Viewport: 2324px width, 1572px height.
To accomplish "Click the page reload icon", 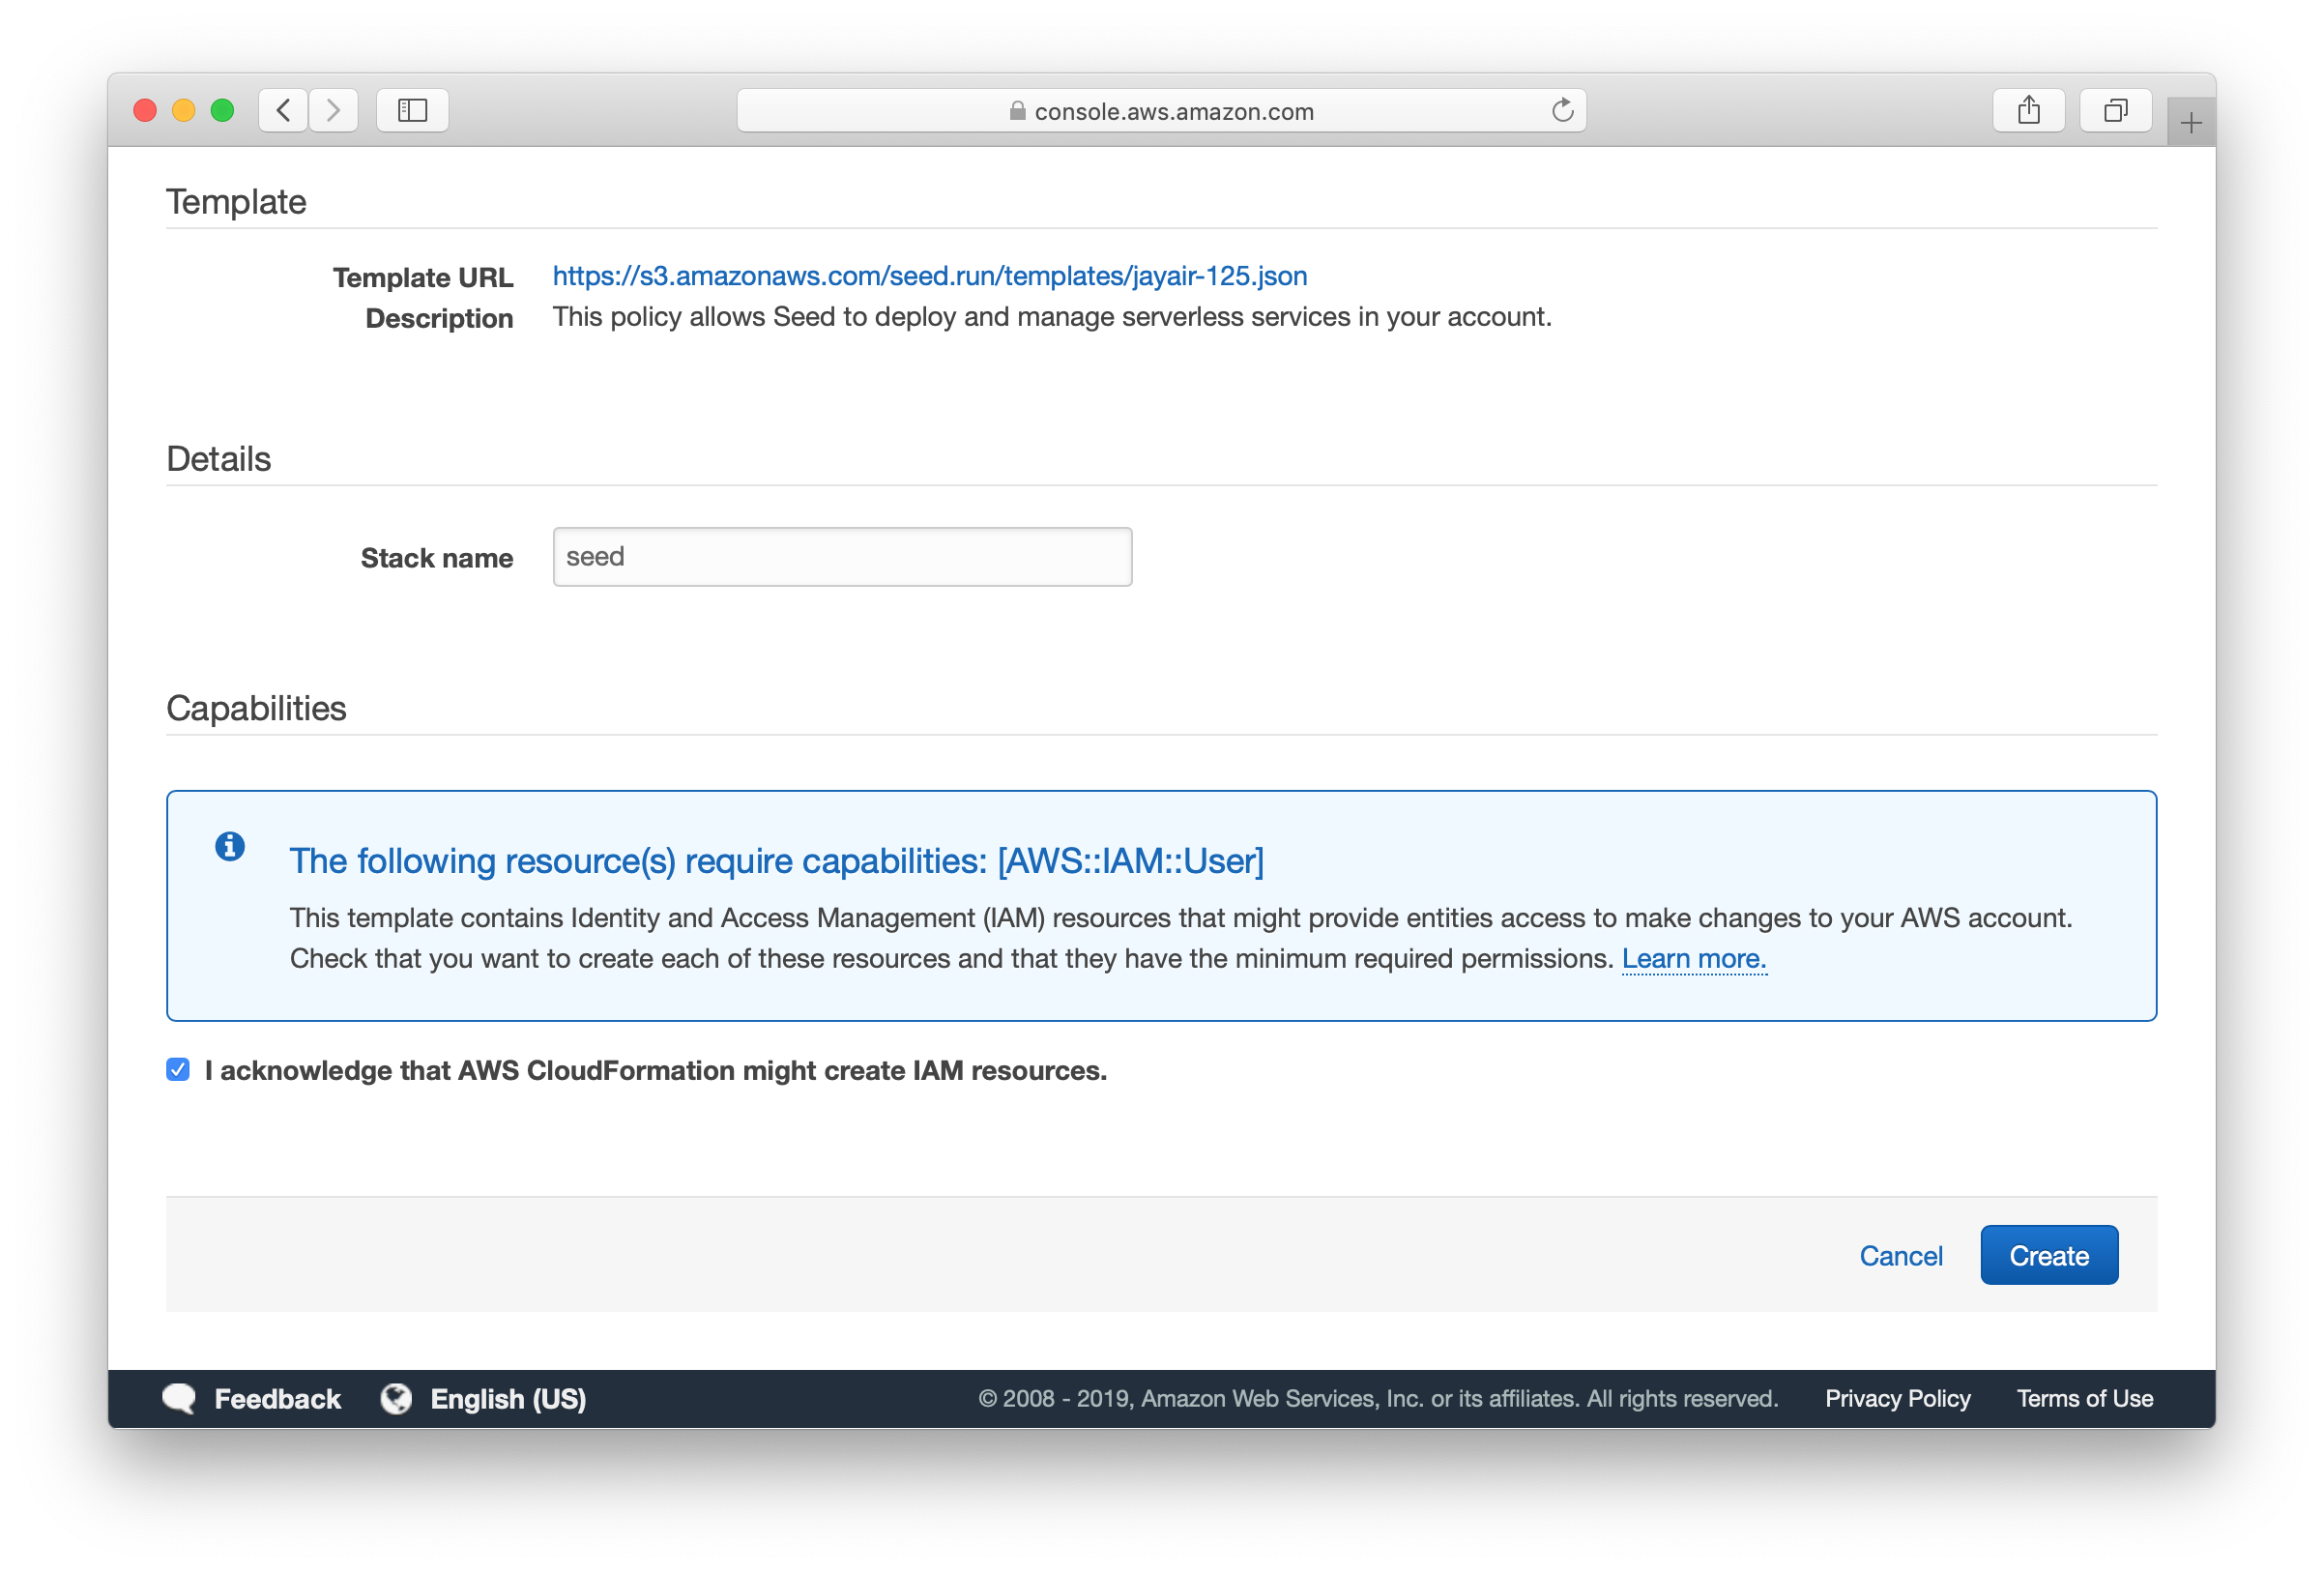I will point(1562,110).
